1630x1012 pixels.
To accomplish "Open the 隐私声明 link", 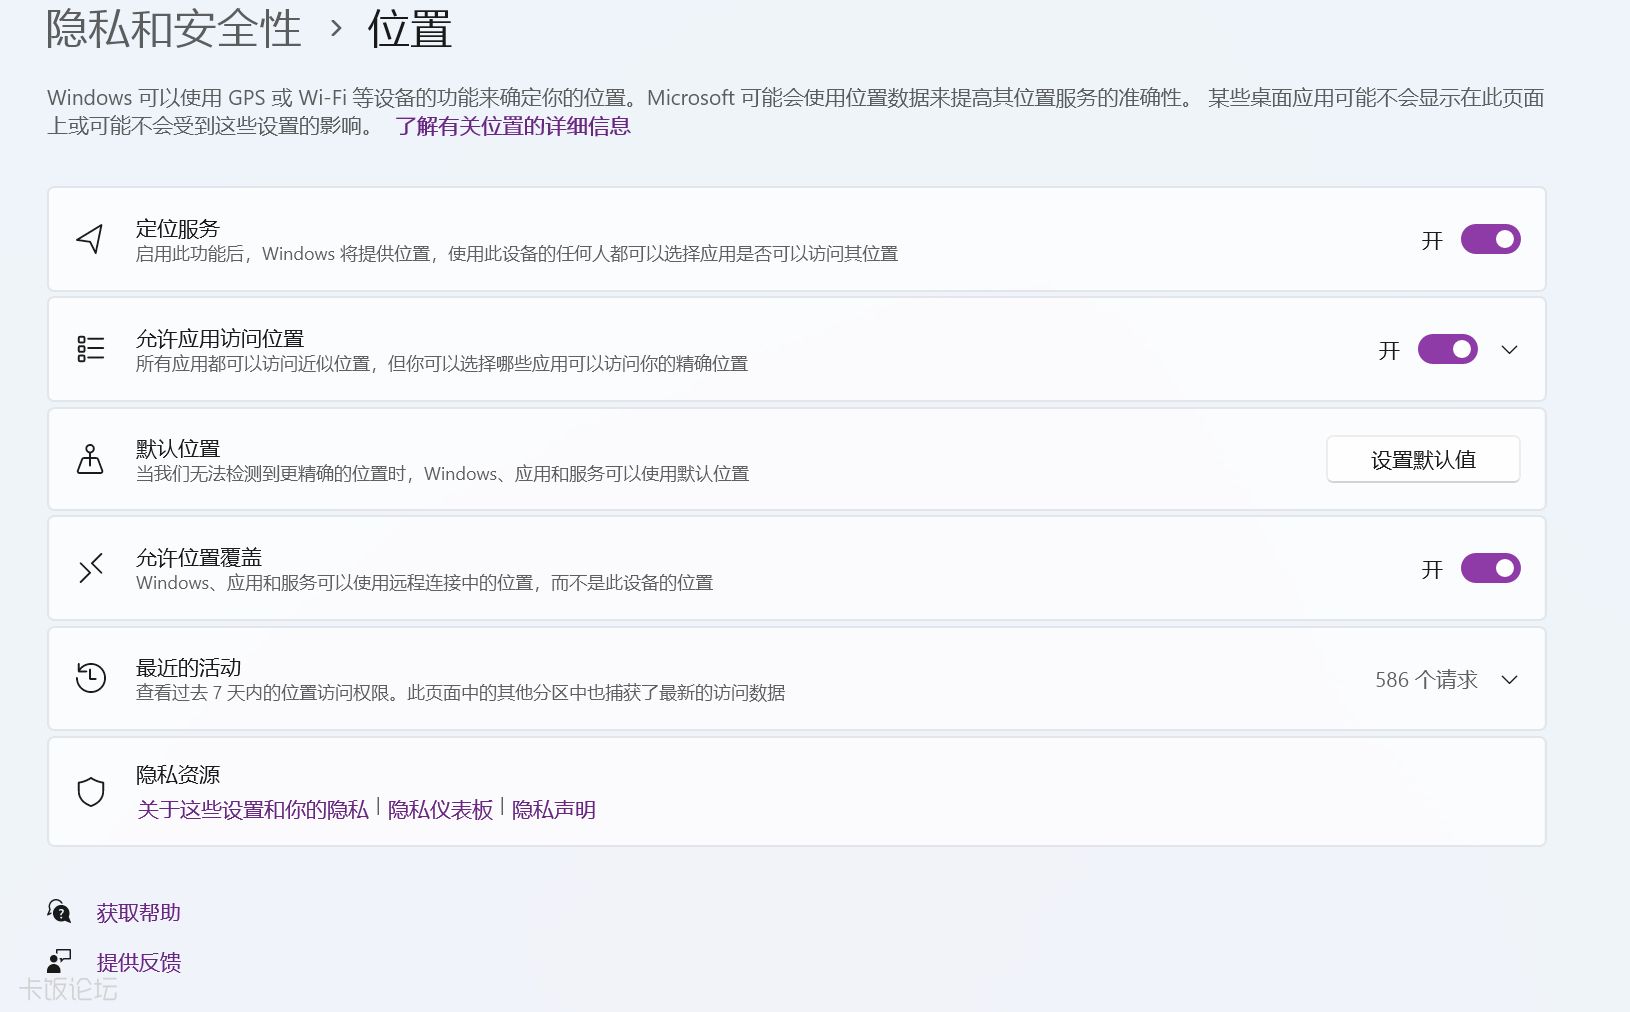I will tap(553, 810).
